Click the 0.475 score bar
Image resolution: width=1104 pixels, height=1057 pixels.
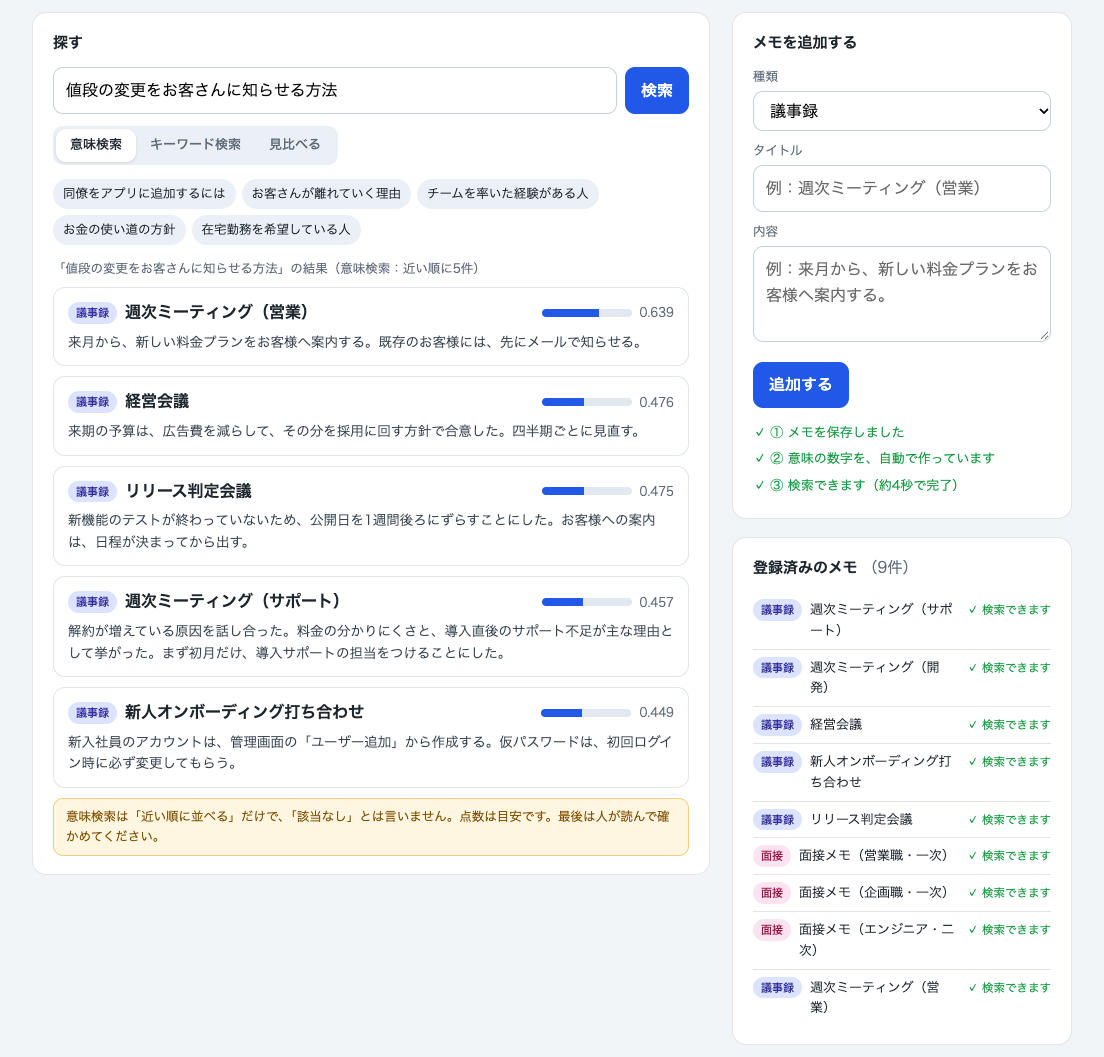tap(586, 491)
